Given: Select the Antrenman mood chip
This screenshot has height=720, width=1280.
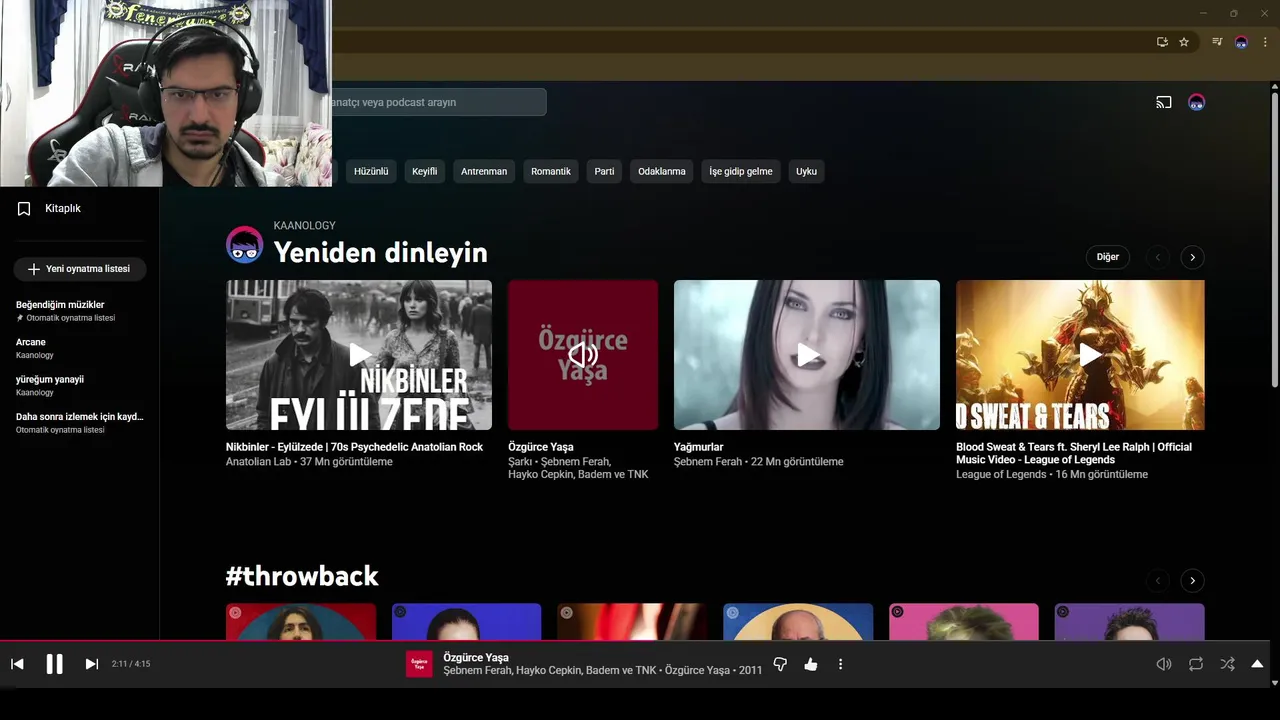Looking at the screenshot, I should [x=484, y=171].
